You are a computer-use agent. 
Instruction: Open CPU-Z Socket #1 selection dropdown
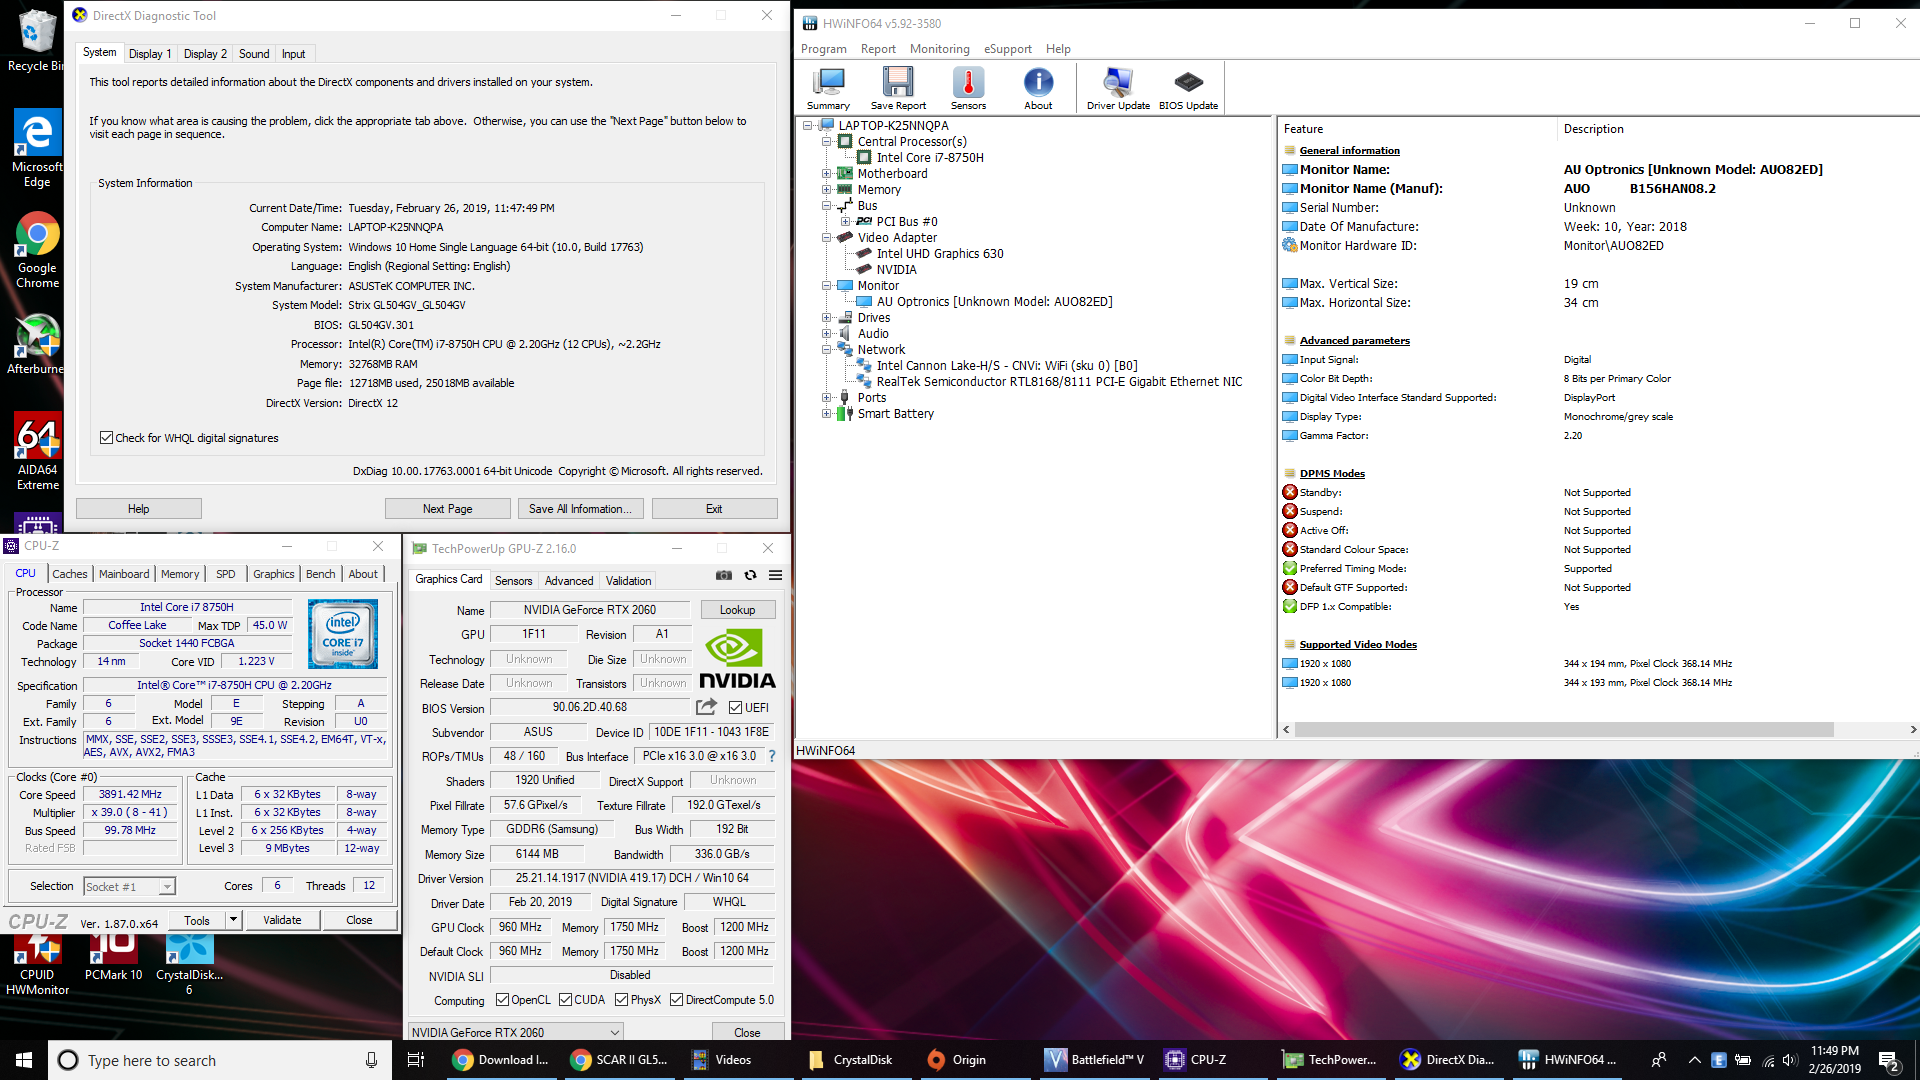click(x=129, y=886)
